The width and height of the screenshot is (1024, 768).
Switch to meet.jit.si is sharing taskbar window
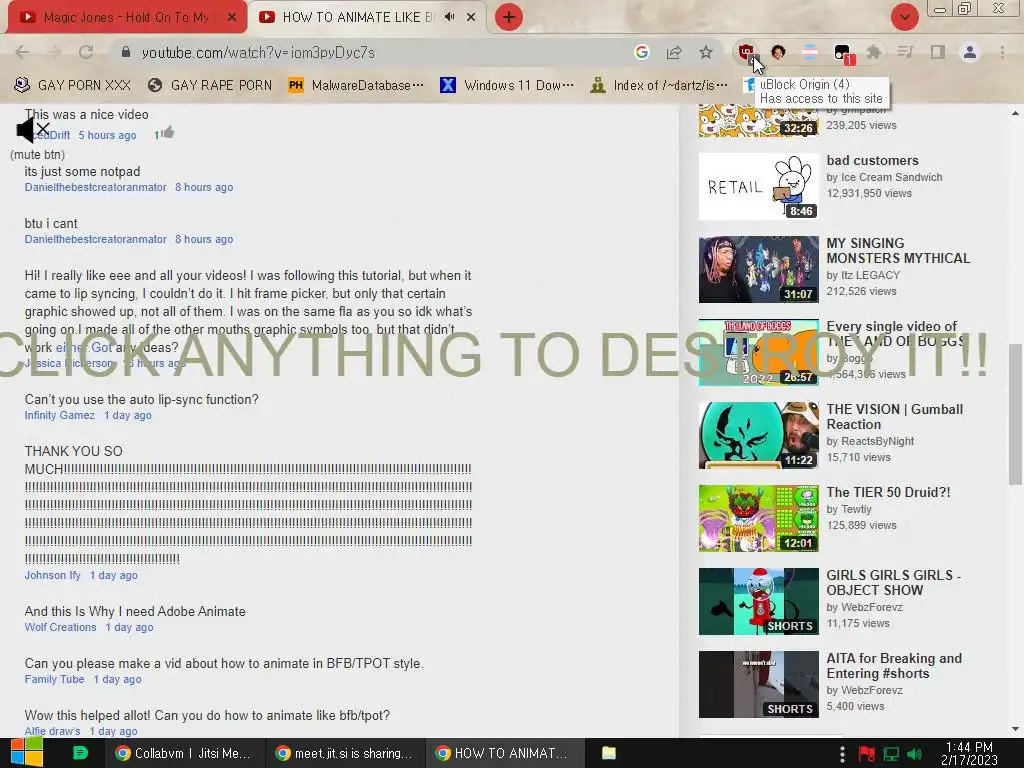pos(344,753)
